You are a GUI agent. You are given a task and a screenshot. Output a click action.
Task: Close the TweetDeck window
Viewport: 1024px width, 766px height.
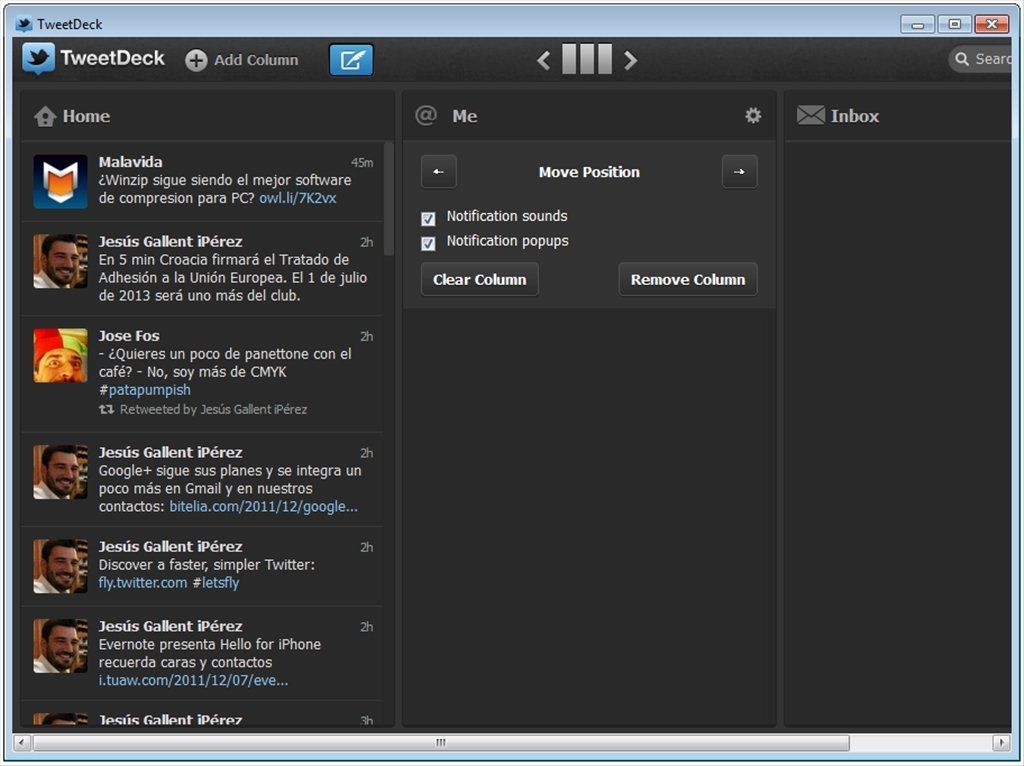click(x=991, y=24)
